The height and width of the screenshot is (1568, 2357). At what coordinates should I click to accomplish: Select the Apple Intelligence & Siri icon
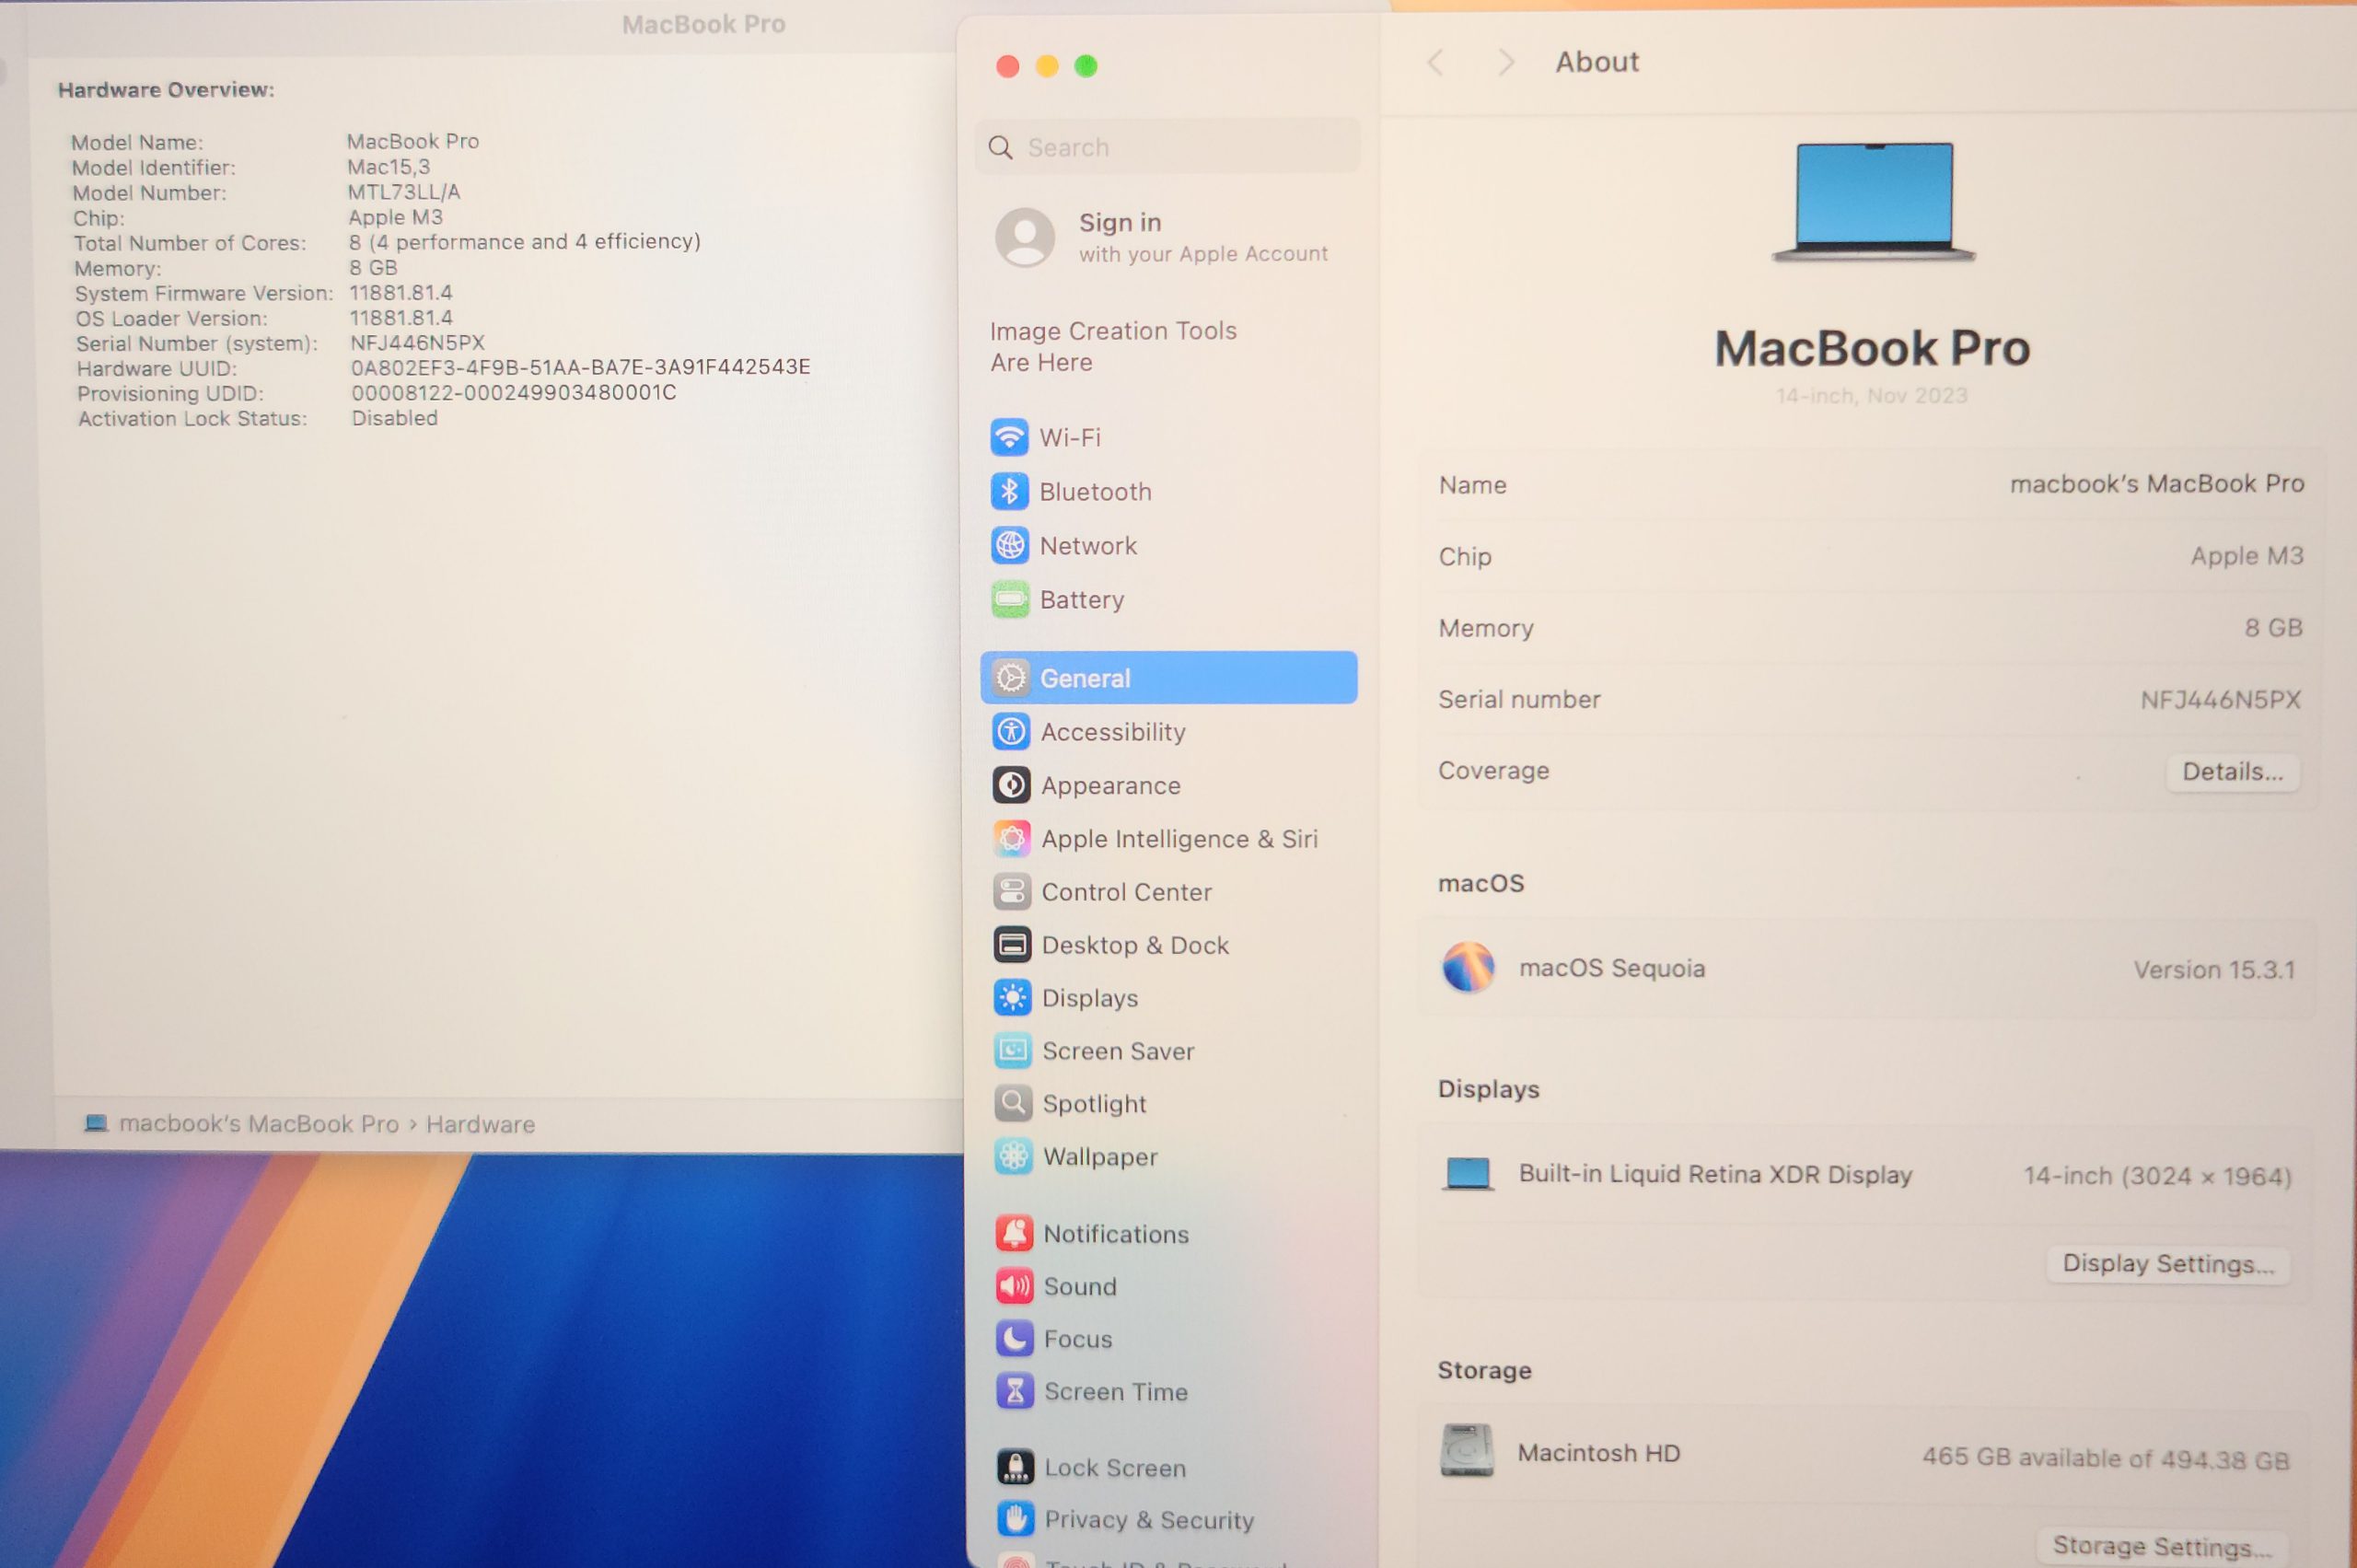click(x=1011, y=838)
